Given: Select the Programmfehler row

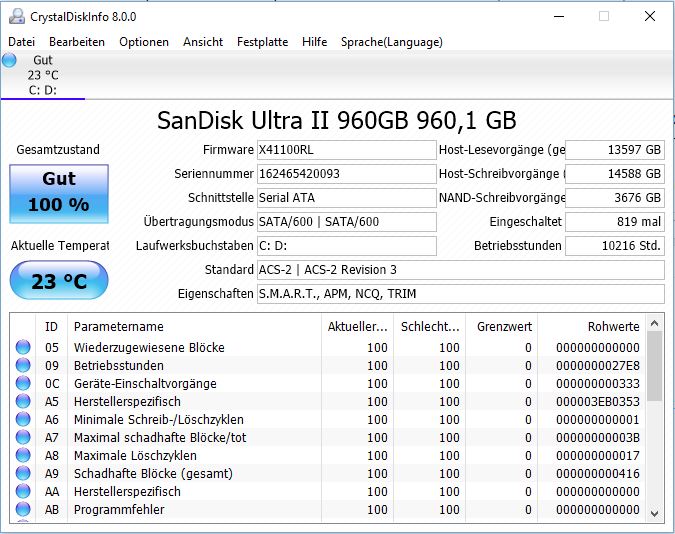Looking at the screenshot, I should [328, 509].
